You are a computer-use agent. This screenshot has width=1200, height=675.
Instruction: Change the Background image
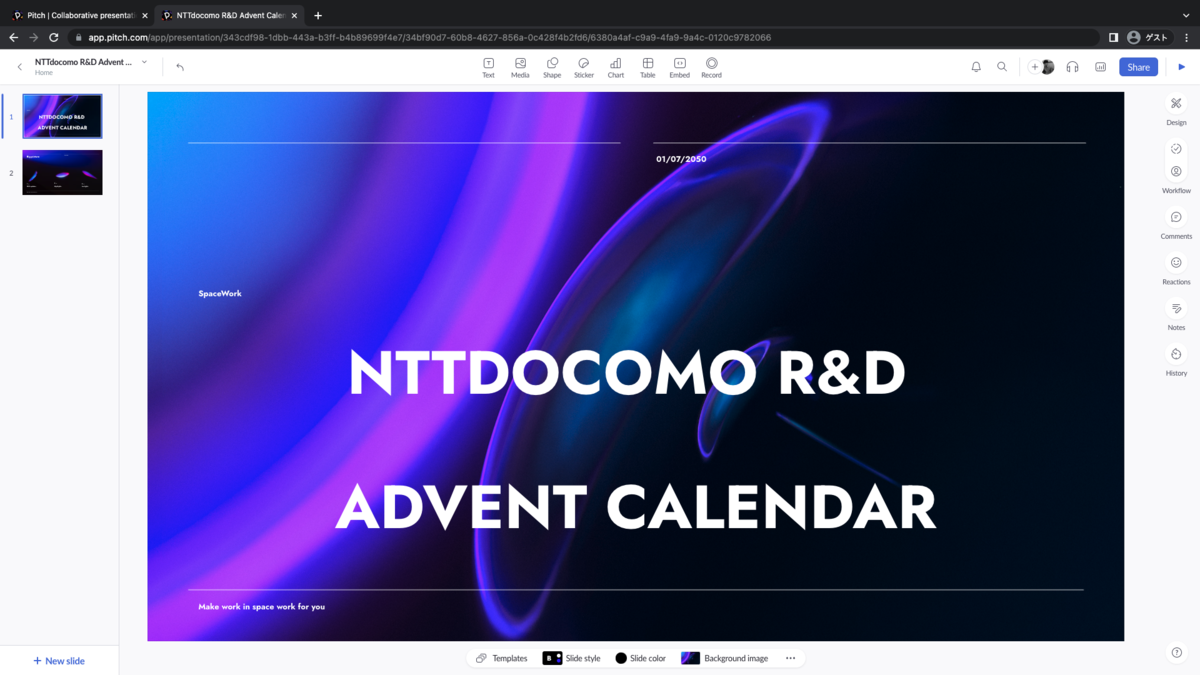pyautogui.click(x=725, y=658)
